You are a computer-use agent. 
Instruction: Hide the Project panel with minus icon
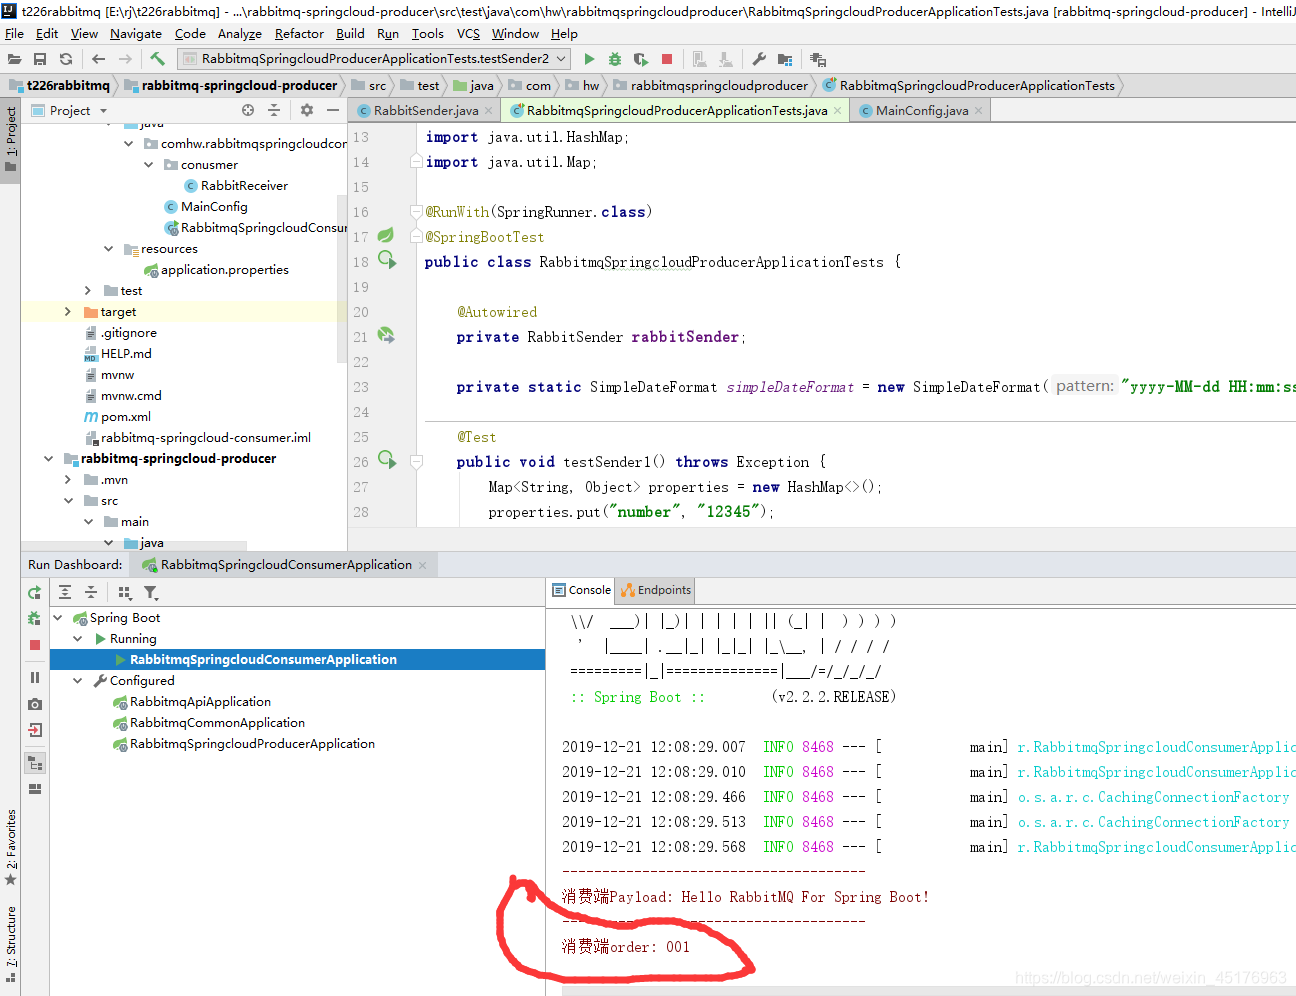coord(332,110)
